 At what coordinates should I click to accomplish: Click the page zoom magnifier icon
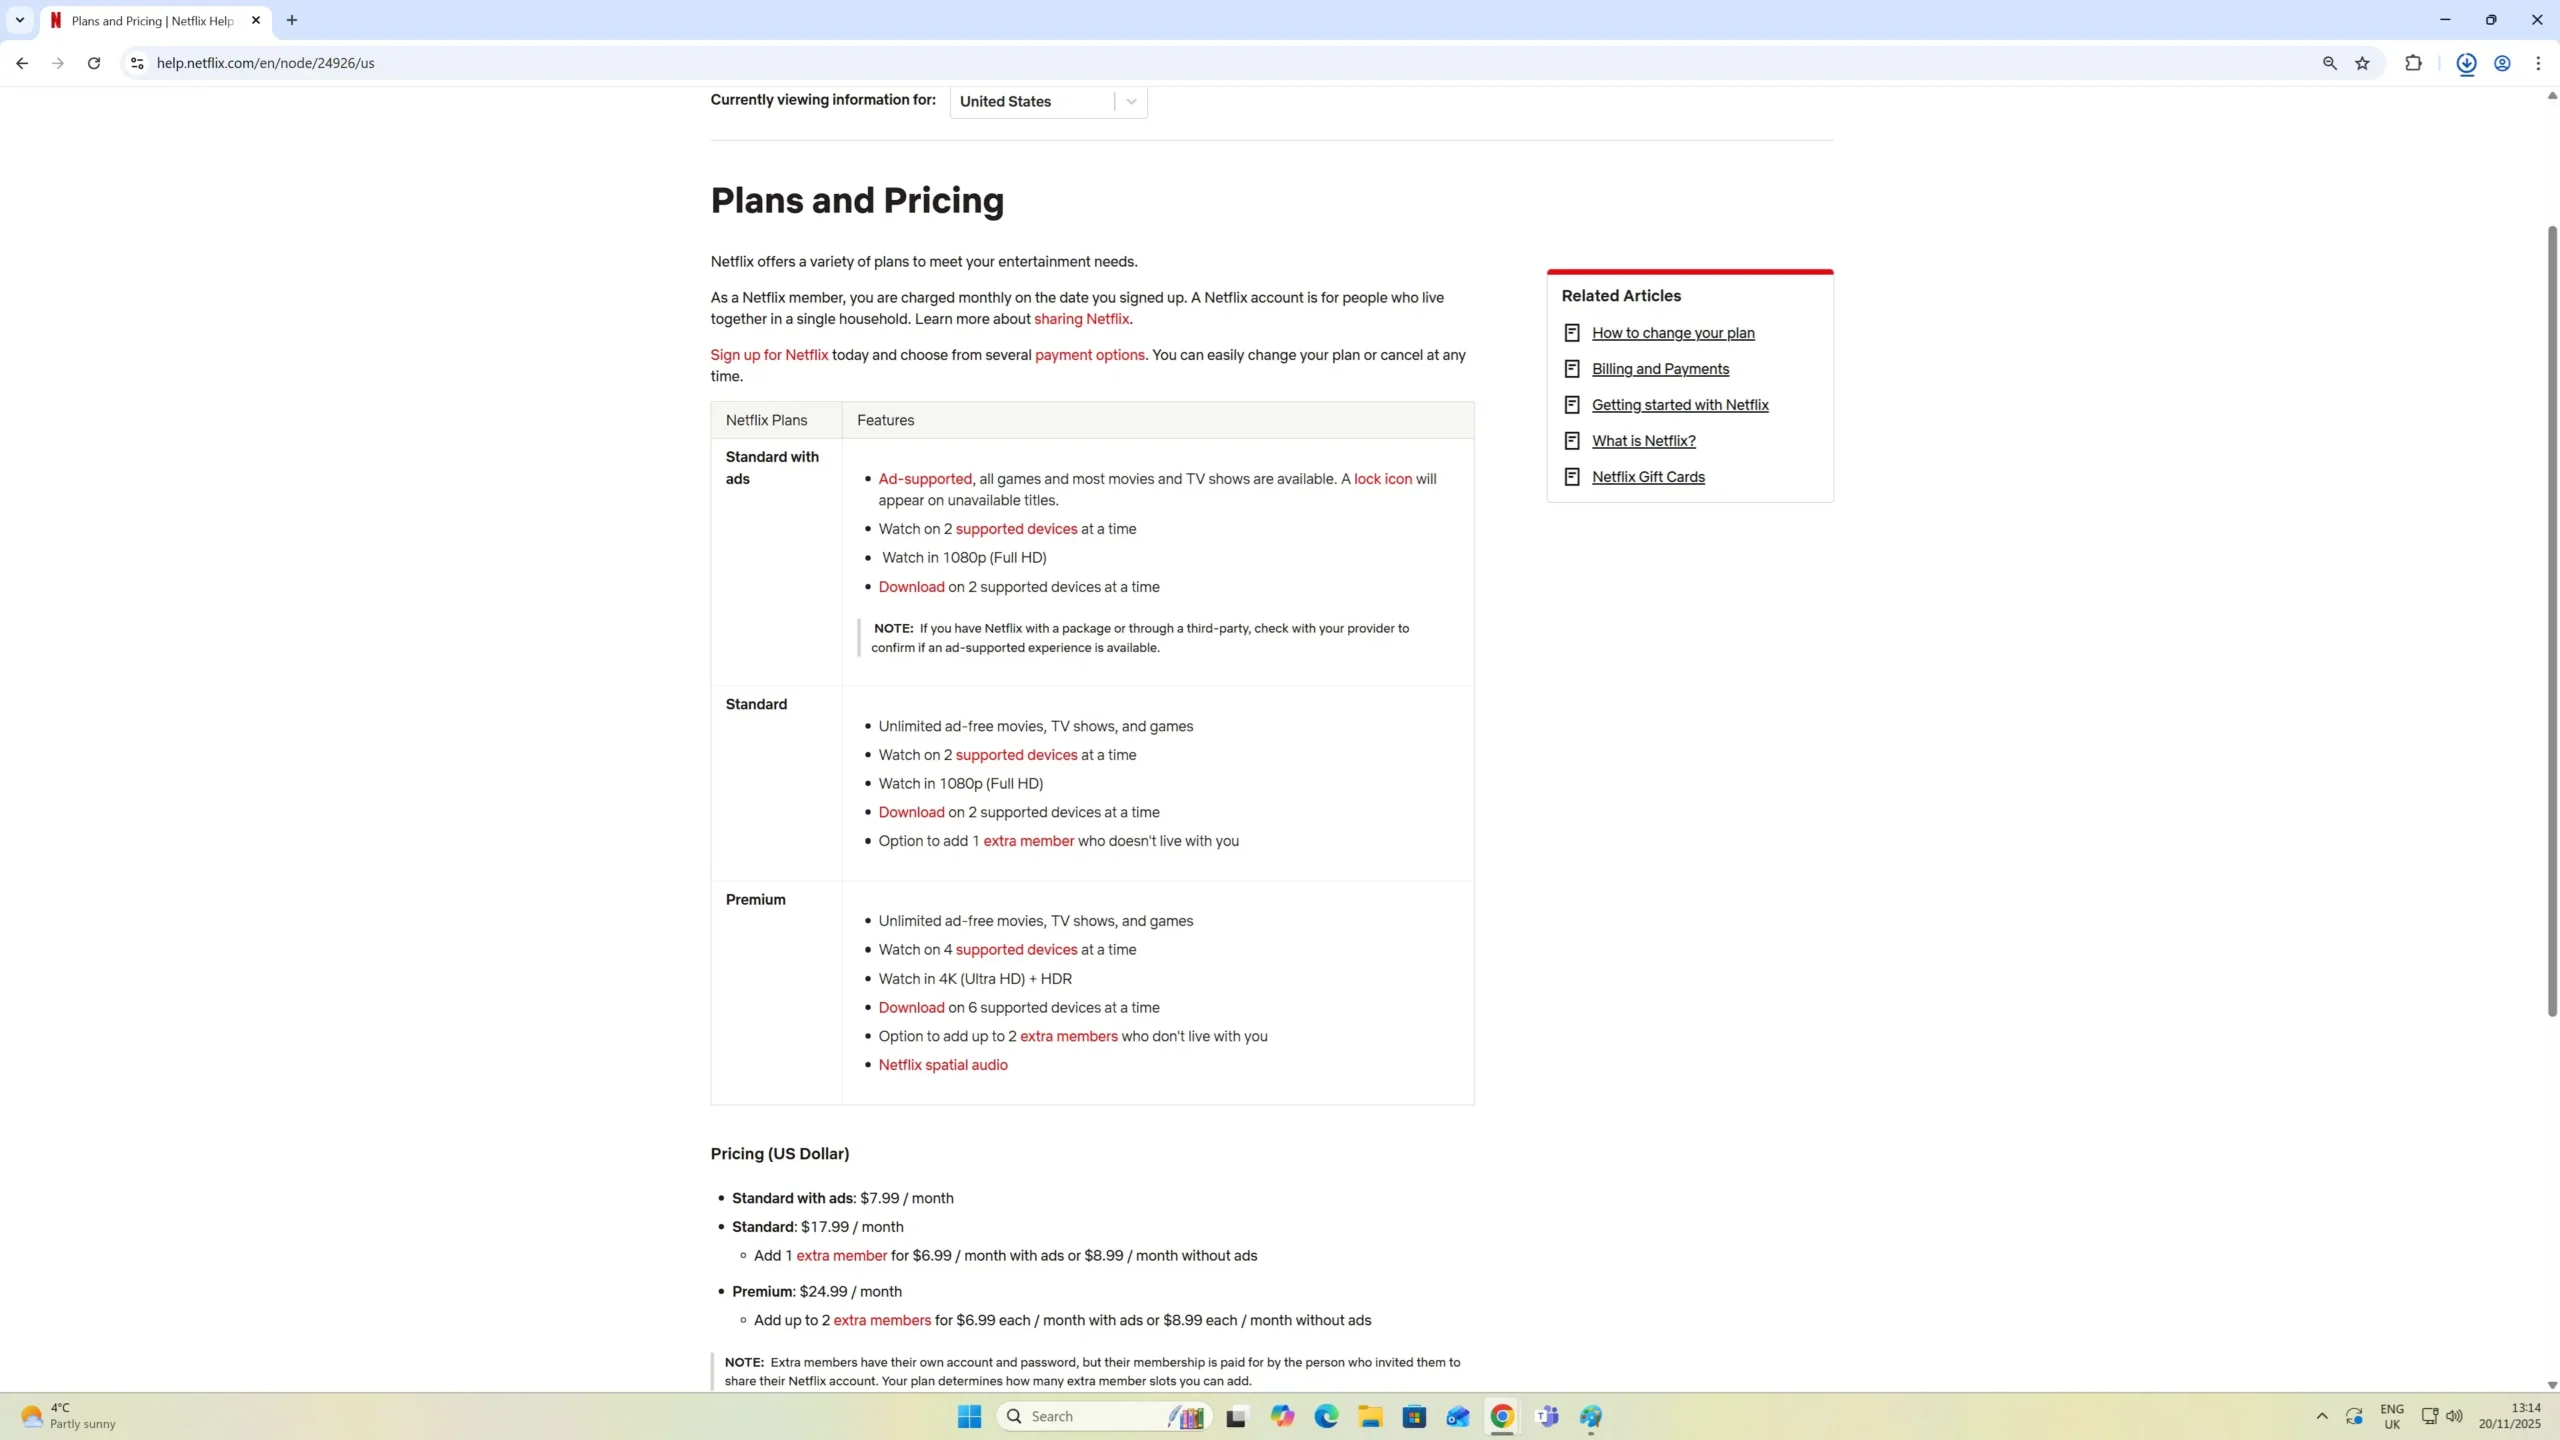coord(2329,63)
